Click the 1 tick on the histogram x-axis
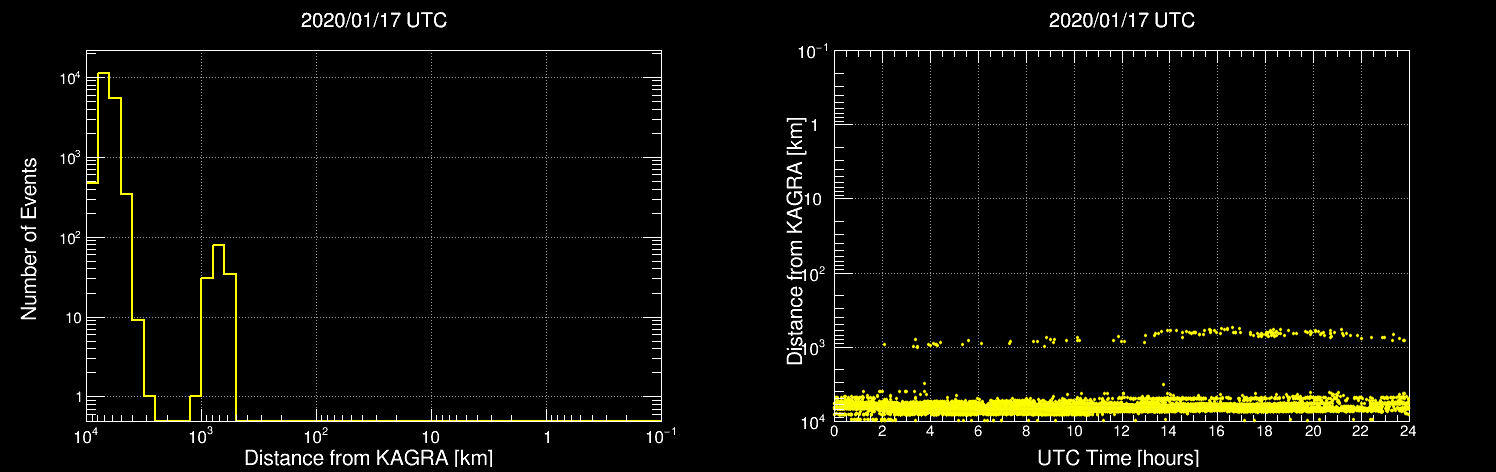Image resolution: width=1496 pixels, height=472 pixels. point(547,438)
